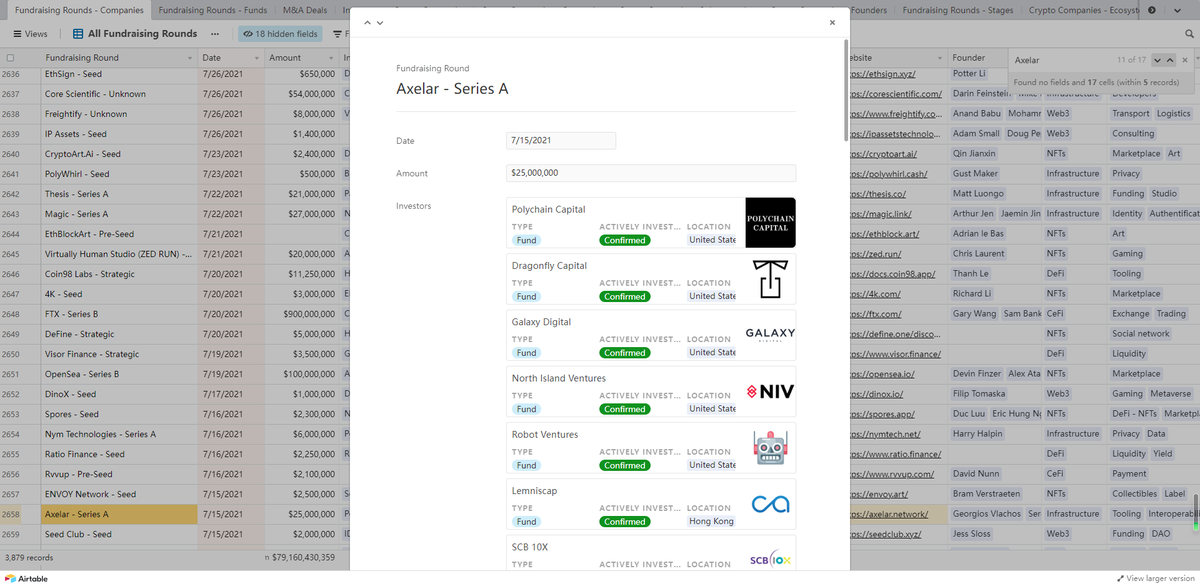The image size is (1200, 586).
Task: Click the Georgios Vlachos founder tag
Action: pos(987,514)
